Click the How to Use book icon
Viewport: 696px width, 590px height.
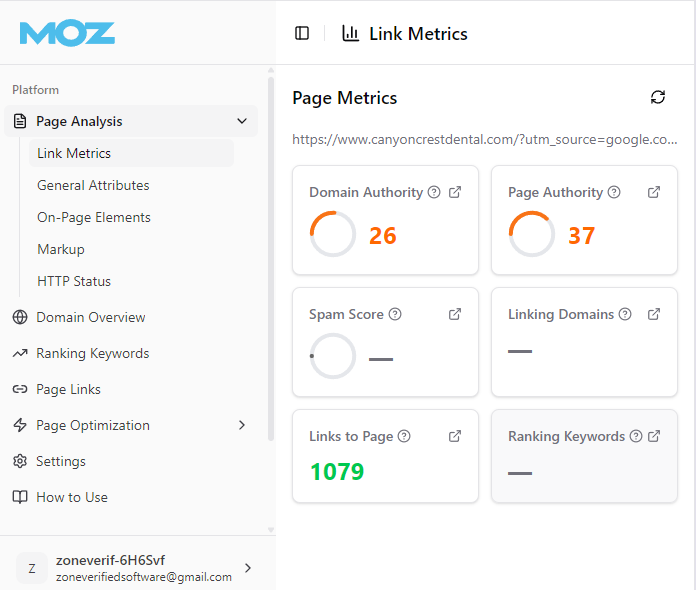click(x=20, y=497)
